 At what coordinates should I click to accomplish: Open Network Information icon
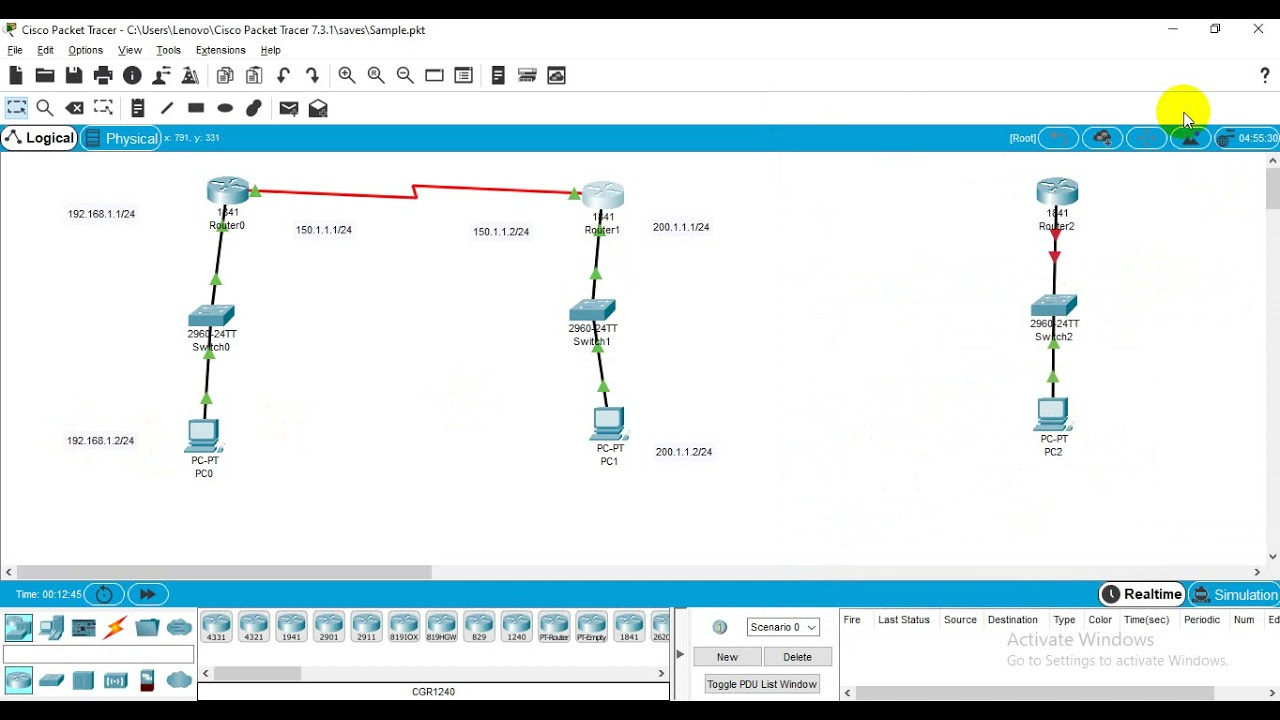point(132,76)
